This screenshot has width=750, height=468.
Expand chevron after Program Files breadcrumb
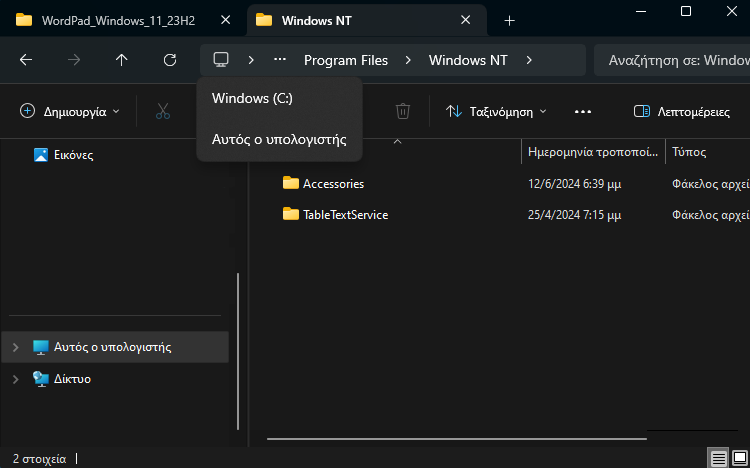click(x=408, y=60)
